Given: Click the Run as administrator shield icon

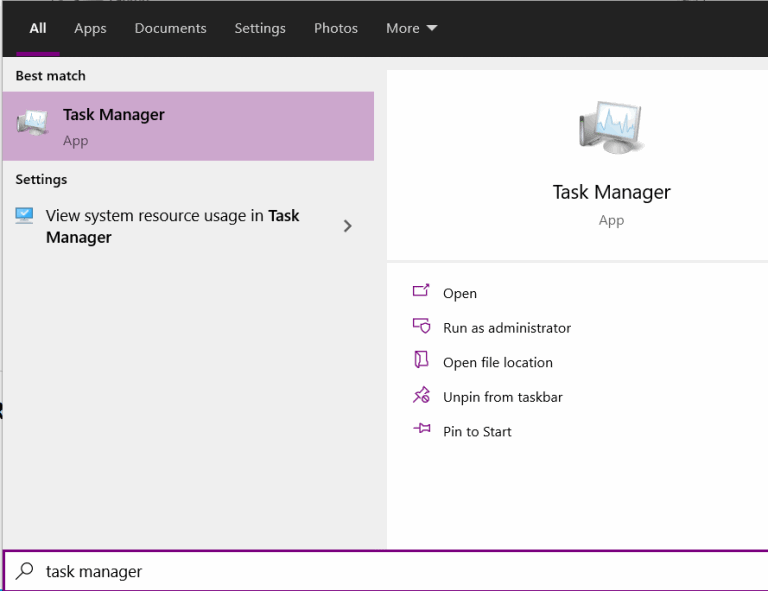Looking at the screenshot, I should (421, 326).
